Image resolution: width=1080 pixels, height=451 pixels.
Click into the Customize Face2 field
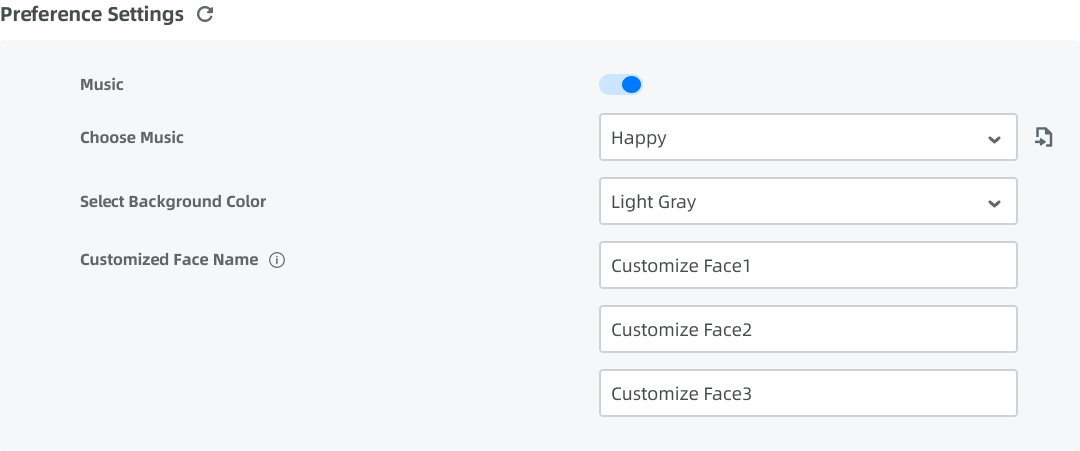(x=808, y=329)
